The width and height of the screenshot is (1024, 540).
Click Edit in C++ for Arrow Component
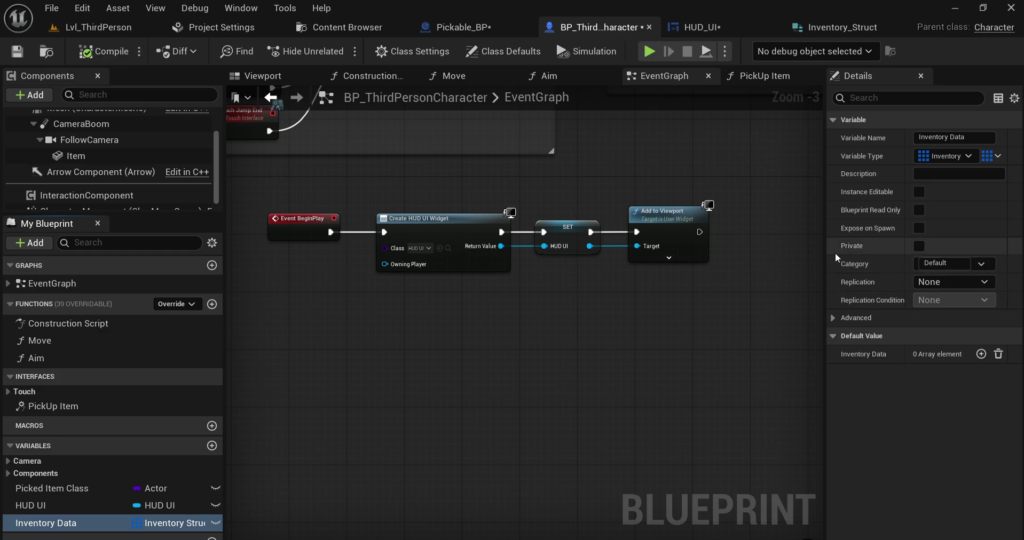click(187, 172)
